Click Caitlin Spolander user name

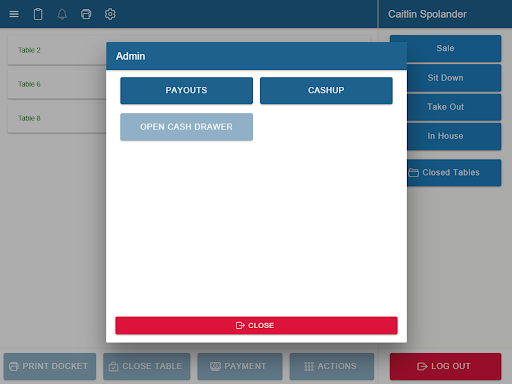(427, 14)
